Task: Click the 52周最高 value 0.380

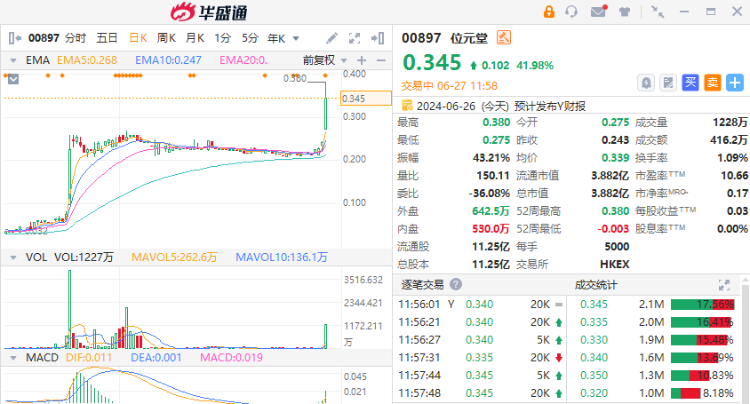Action: pyautogui.click(x=615, y=211)
